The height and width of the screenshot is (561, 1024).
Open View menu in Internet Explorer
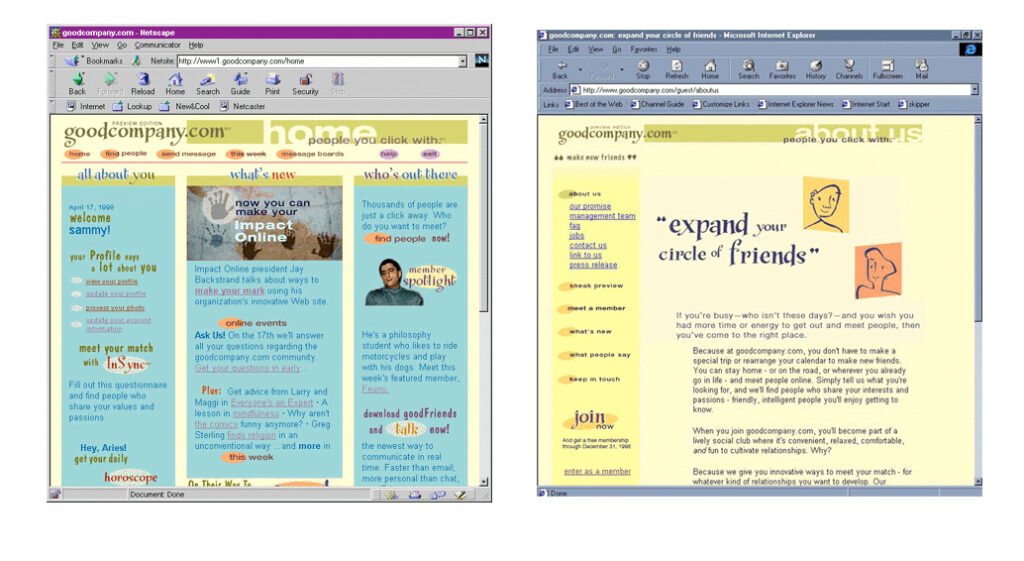click(x=596, y=49)
